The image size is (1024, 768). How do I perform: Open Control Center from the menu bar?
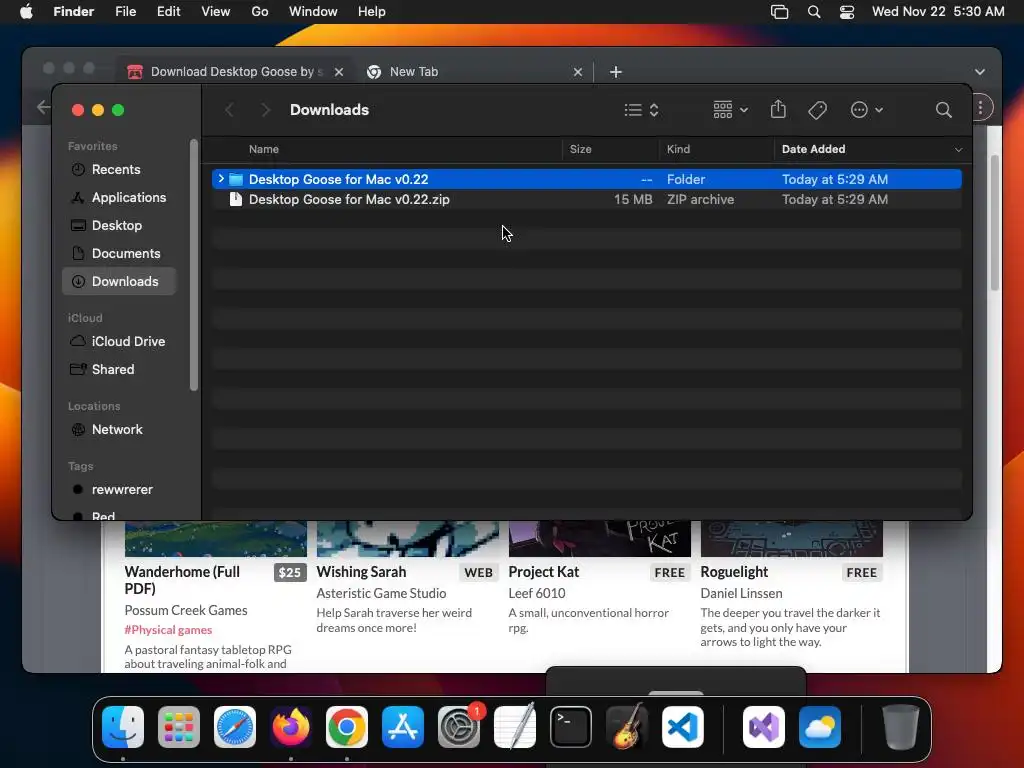click(x=846, y=12)
